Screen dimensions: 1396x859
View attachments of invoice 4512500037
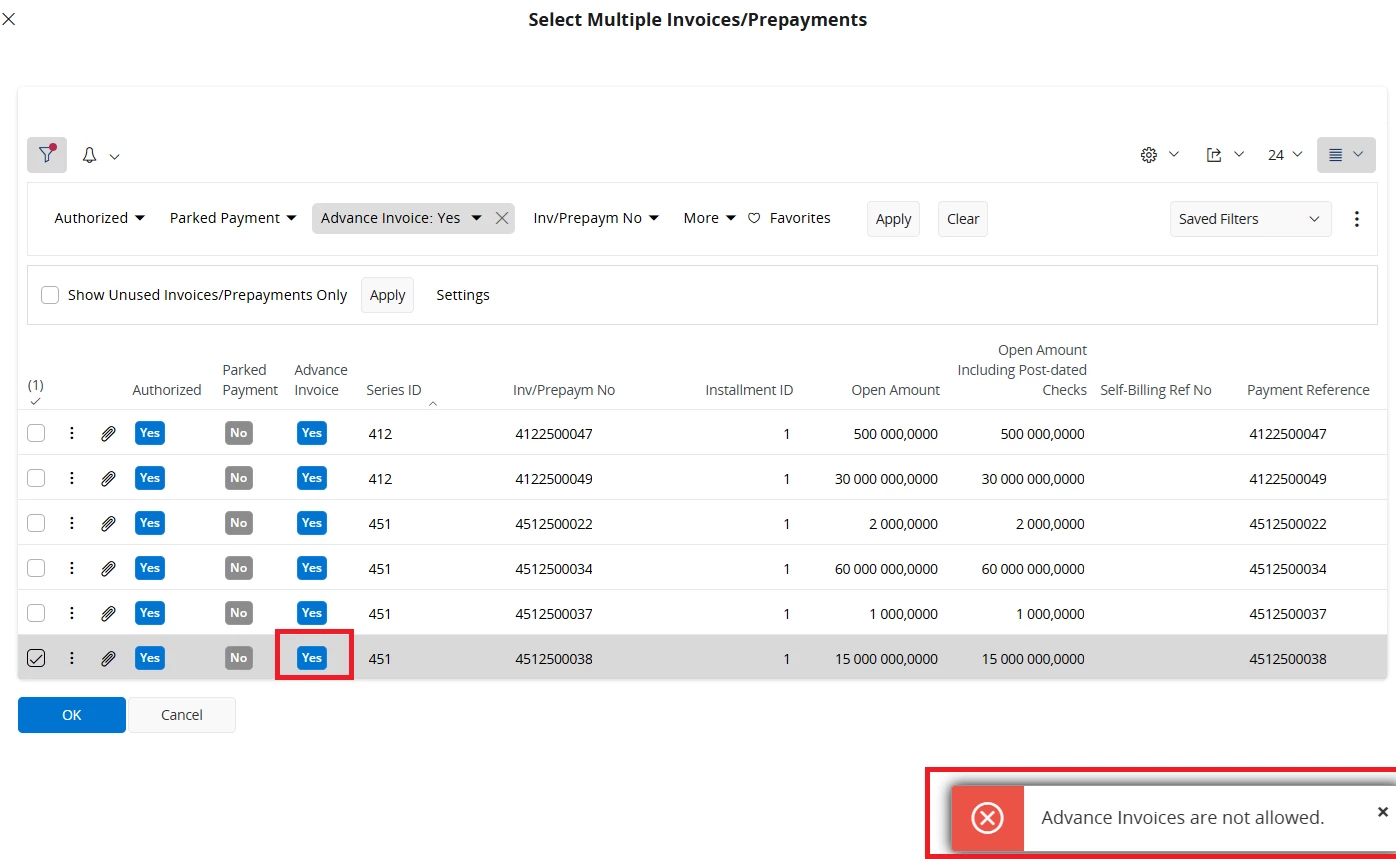click(108, 614)
